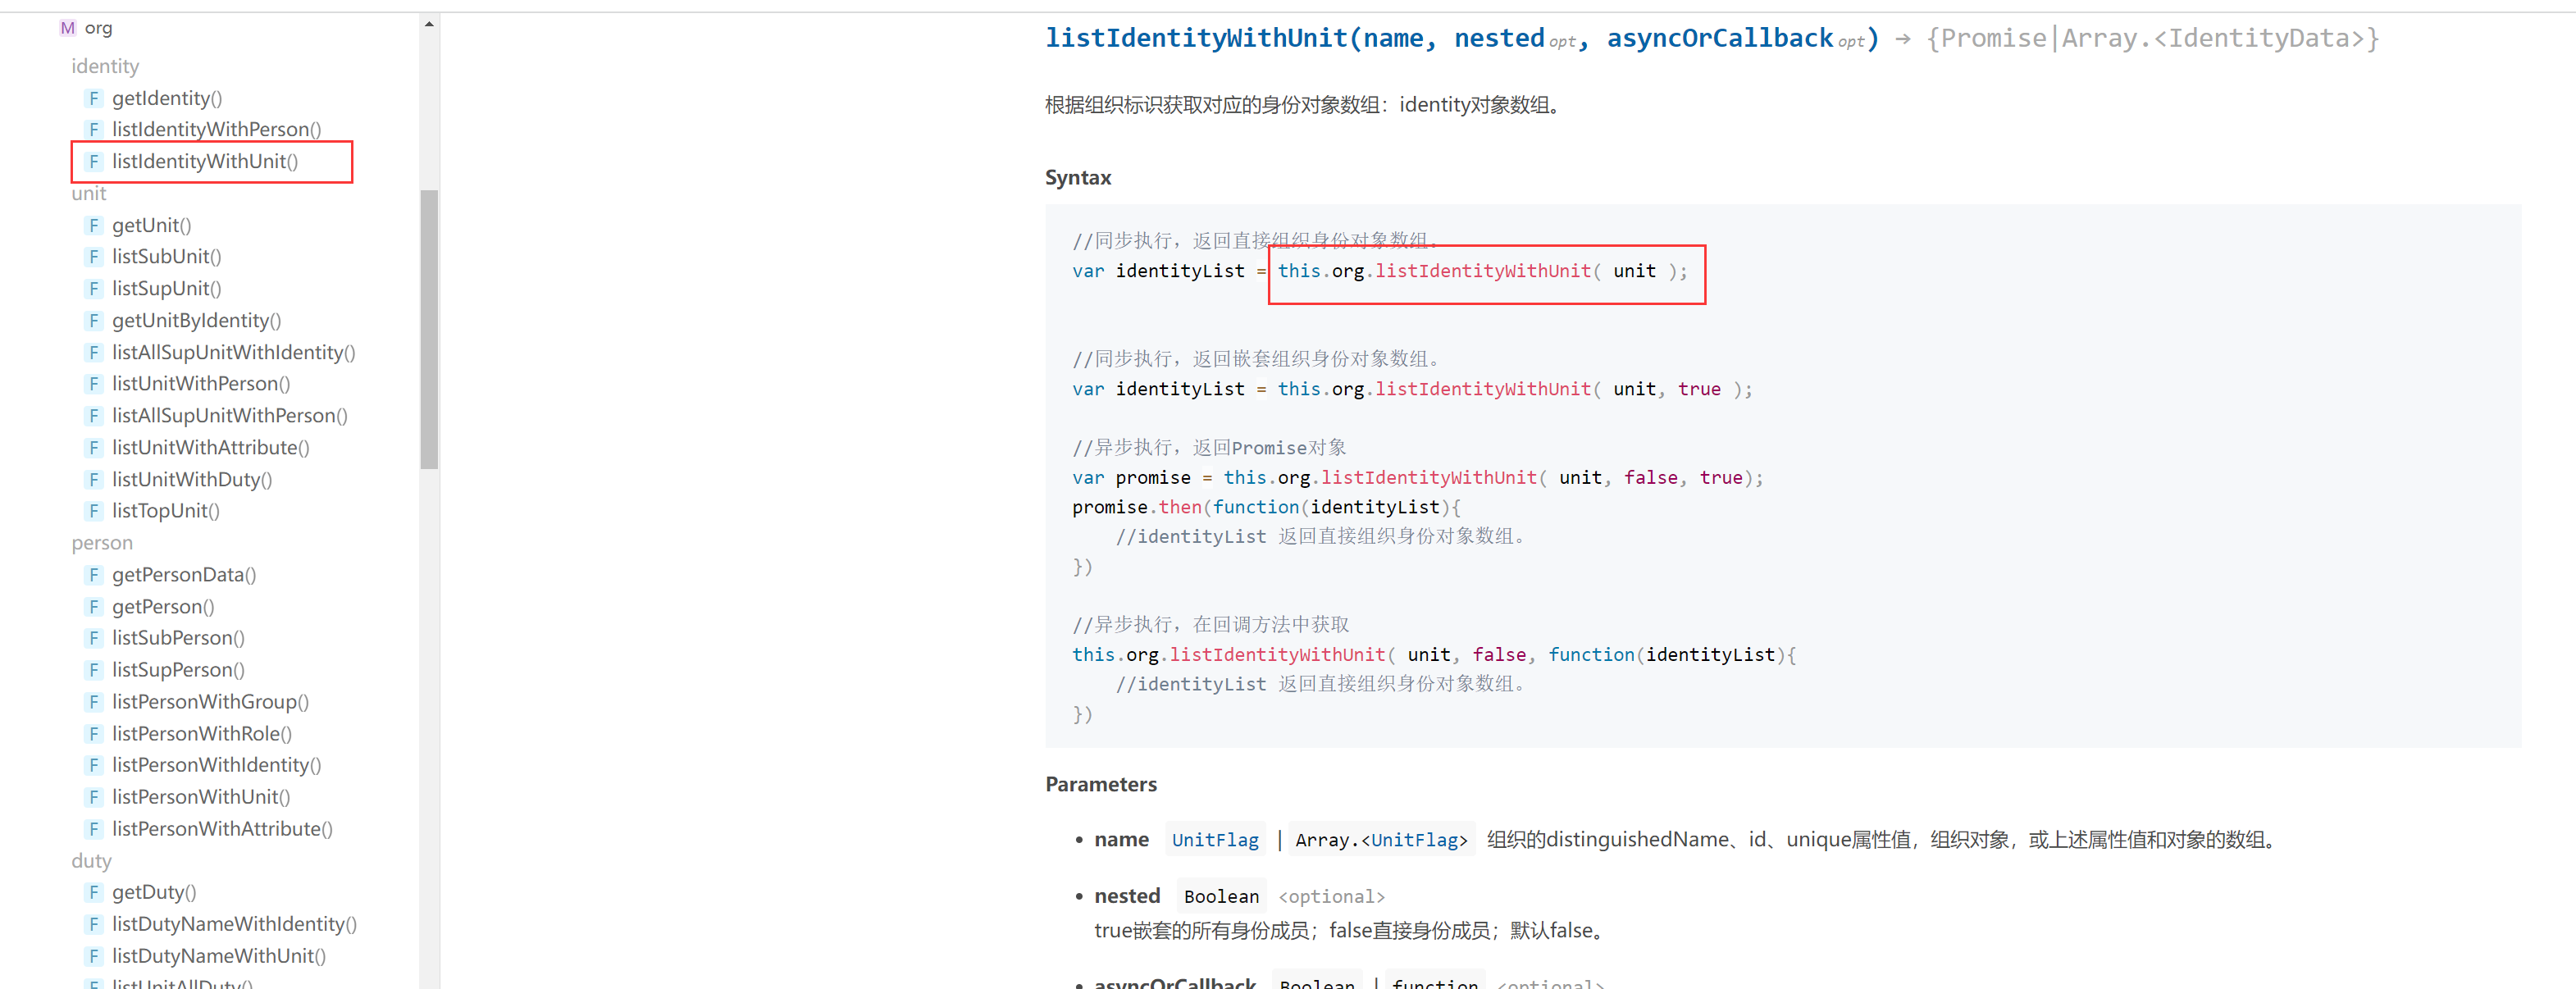Viewport: 2576px width, 989px height.
Task: Click the F icon next to getUnit()
Action: tap(94, 225)
